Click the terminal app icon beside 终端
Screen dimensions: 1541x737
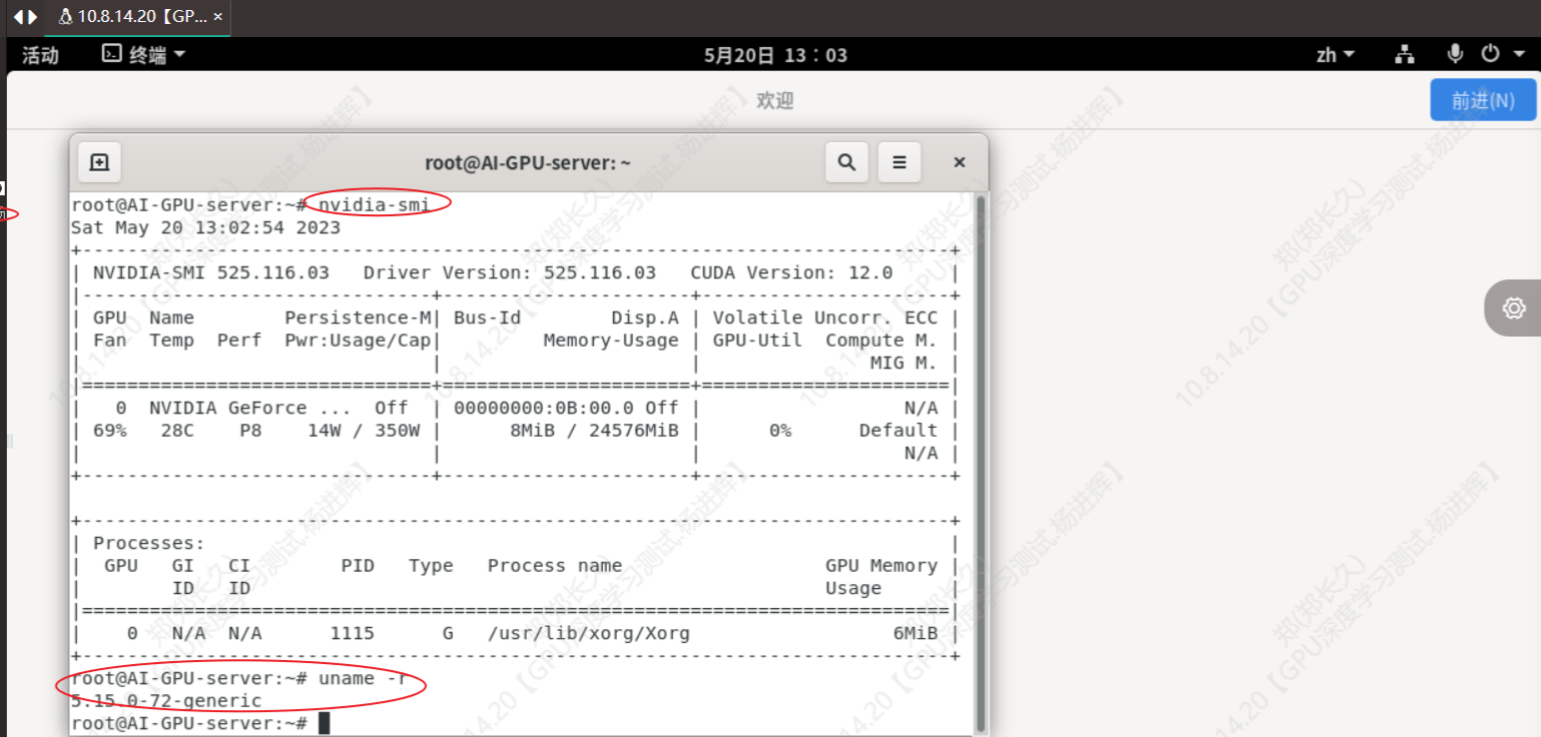[111, 55]
